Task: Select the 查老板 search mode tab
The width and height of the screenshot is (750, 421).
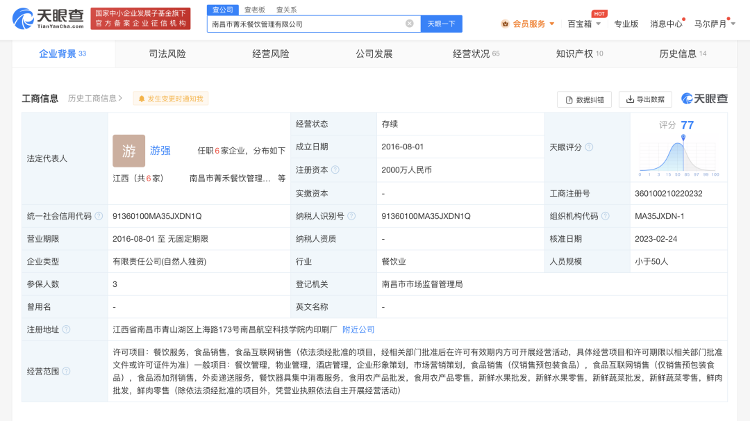Action: pos(254,9)
